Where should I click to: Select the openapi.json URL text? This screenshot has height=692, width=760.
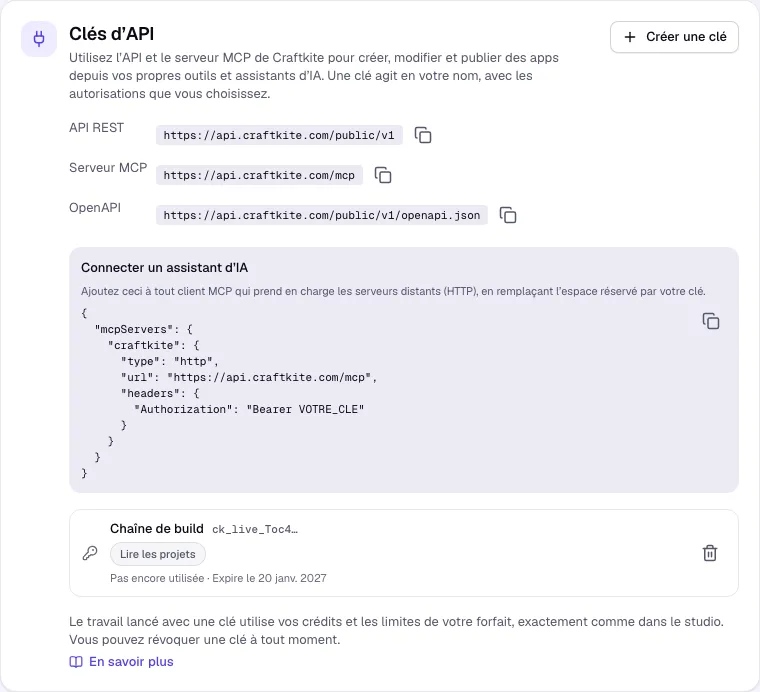(x=321, y=215)
